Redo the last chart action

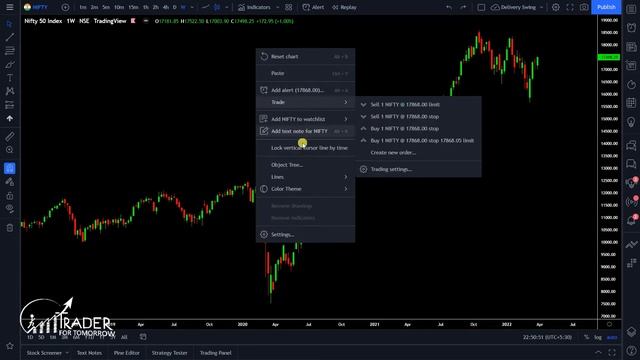(463, 7)
